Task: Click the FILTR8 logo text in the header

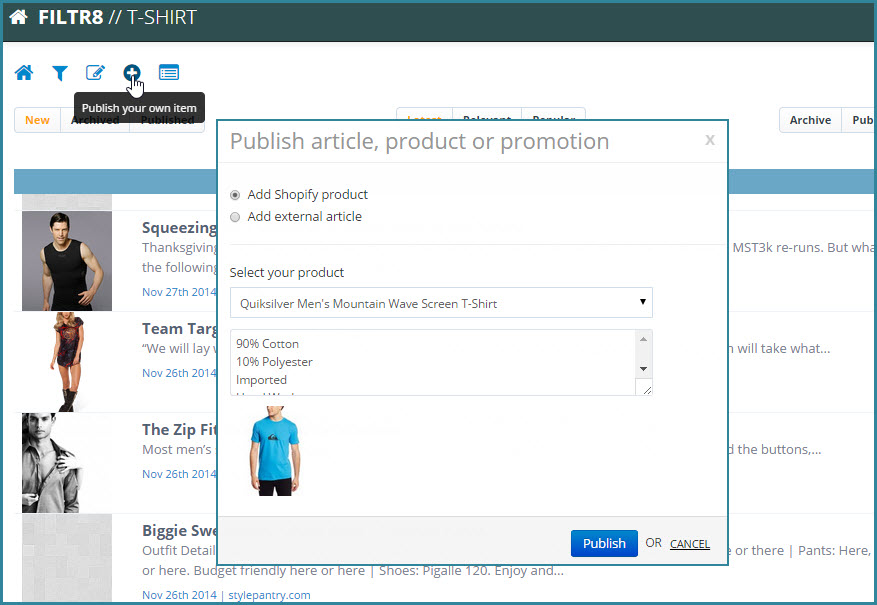Action: (x=70, y=17)
